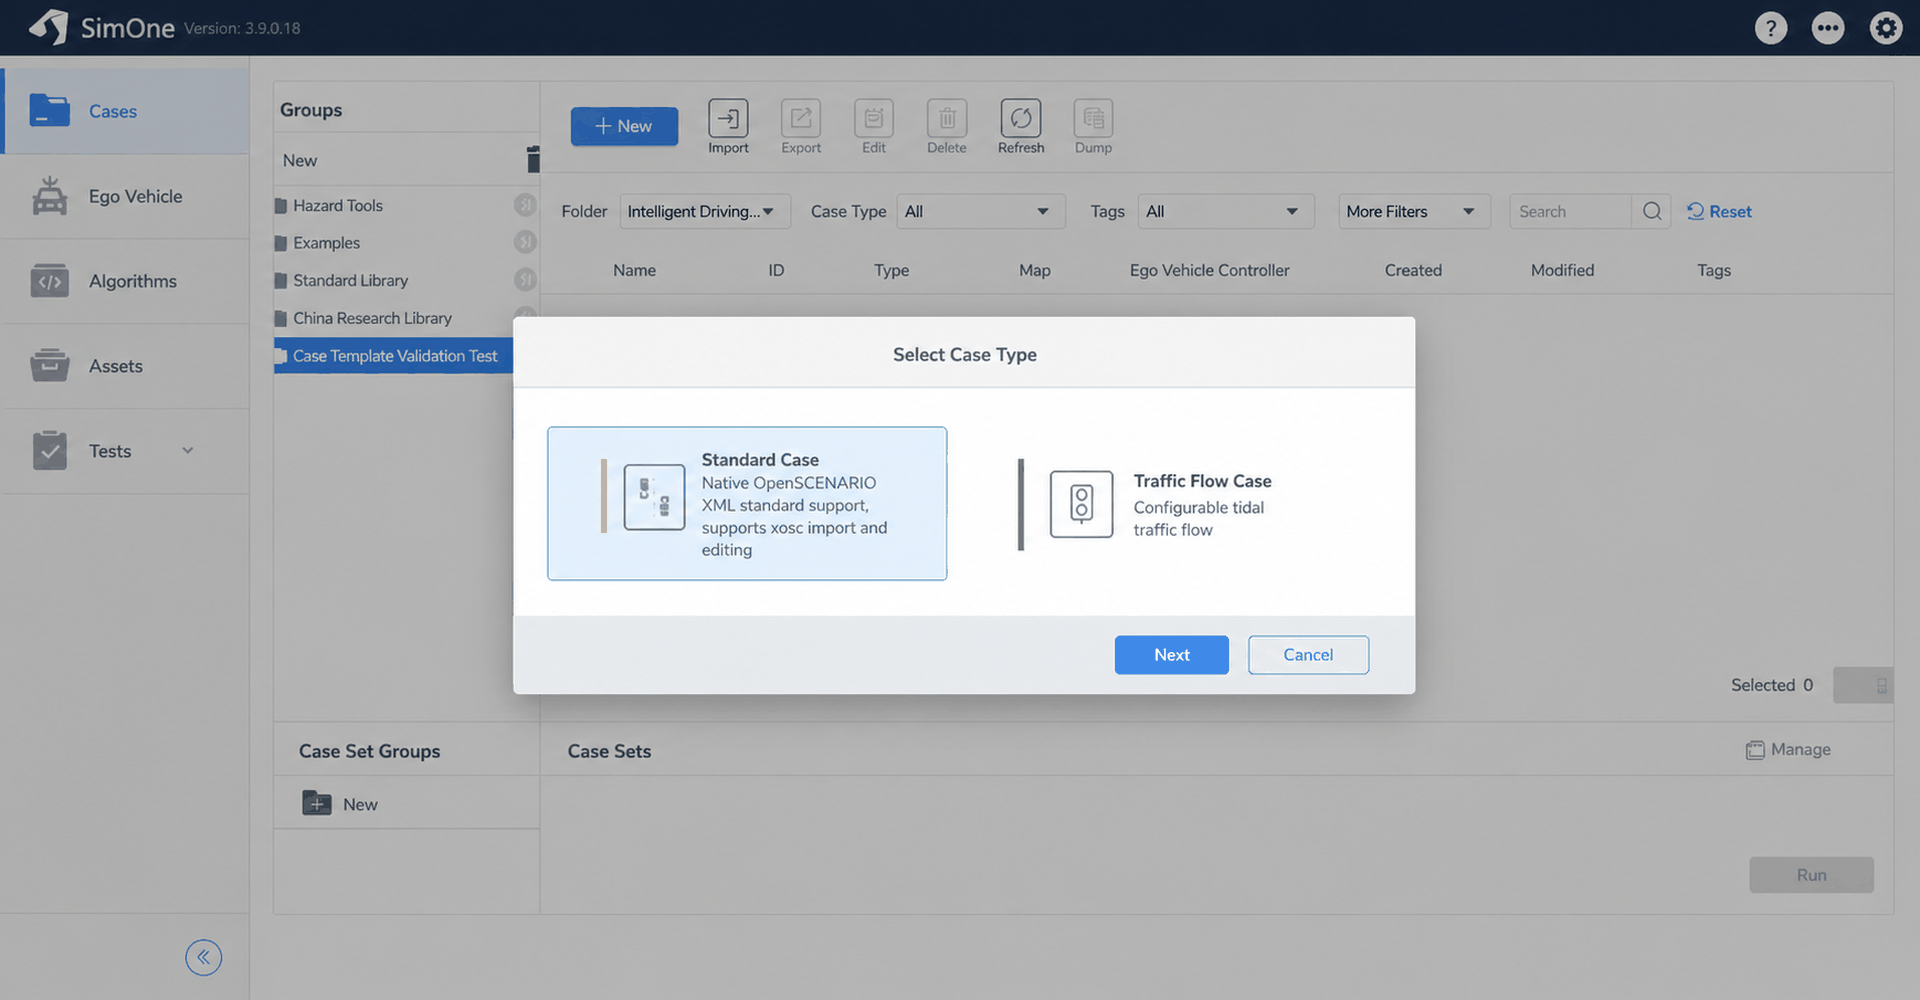Viewport: 1920px width, 1000px height.
Task: Open the Tags filter dropdown
Action: click(1226, 211)
